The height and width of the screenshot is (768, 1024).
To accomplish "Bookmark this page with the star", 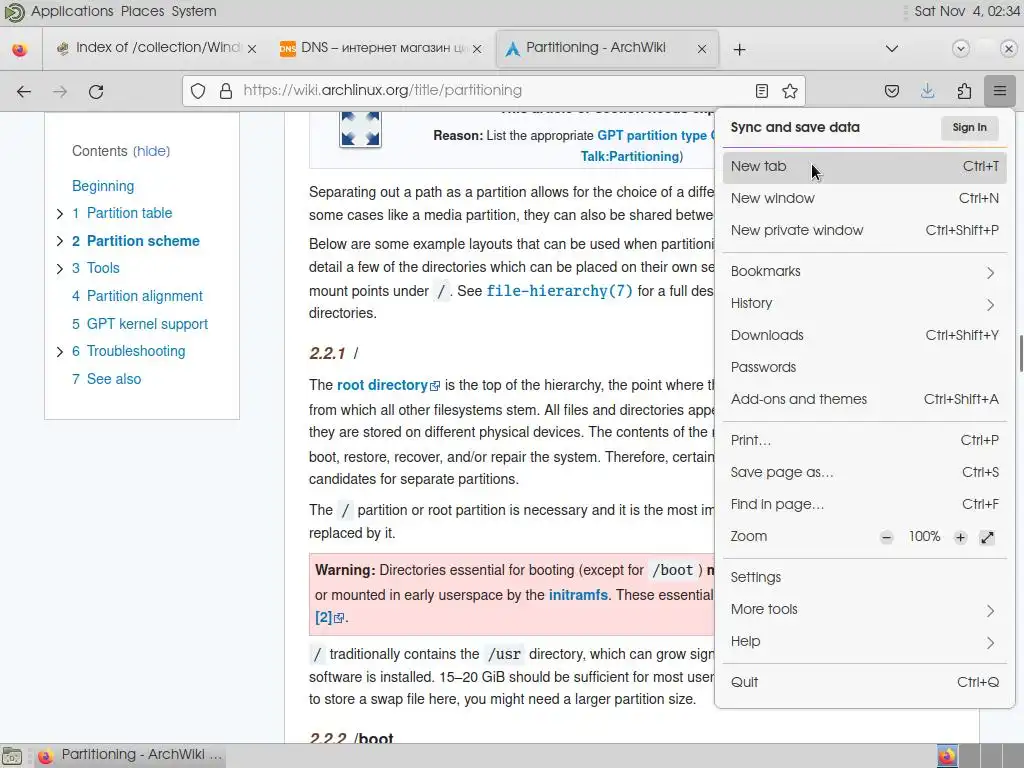I will (x=790, y=91).
